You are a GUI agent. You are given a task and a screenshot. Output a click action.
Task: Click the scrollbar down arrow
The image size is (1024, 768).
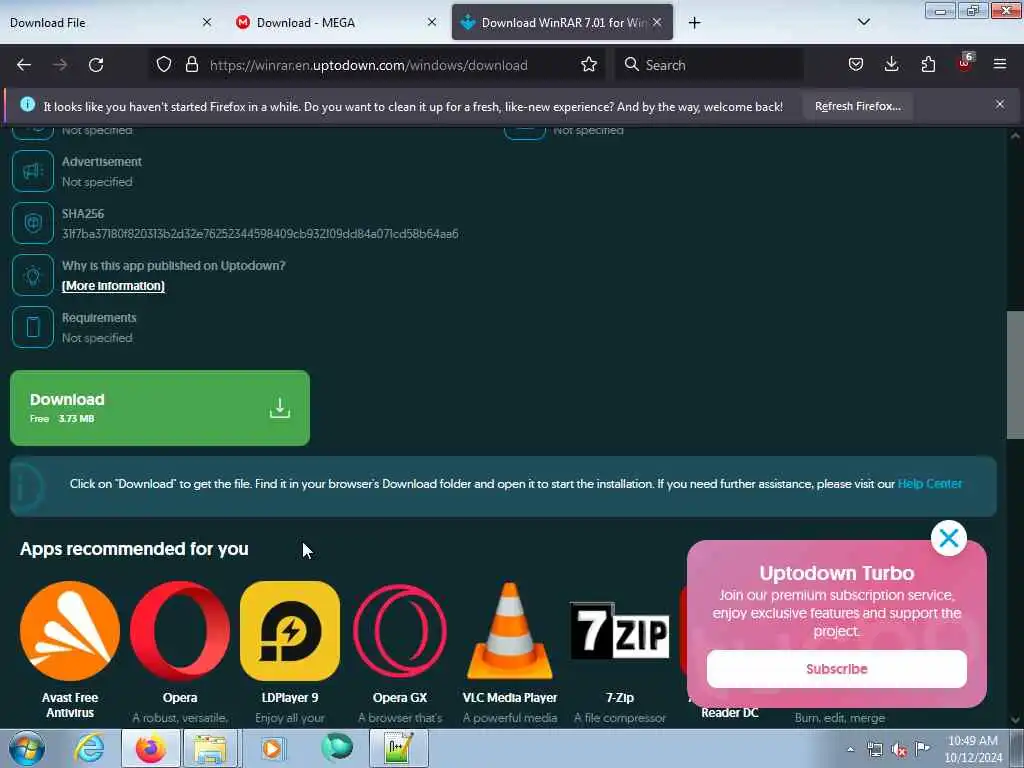(1015, 720)
